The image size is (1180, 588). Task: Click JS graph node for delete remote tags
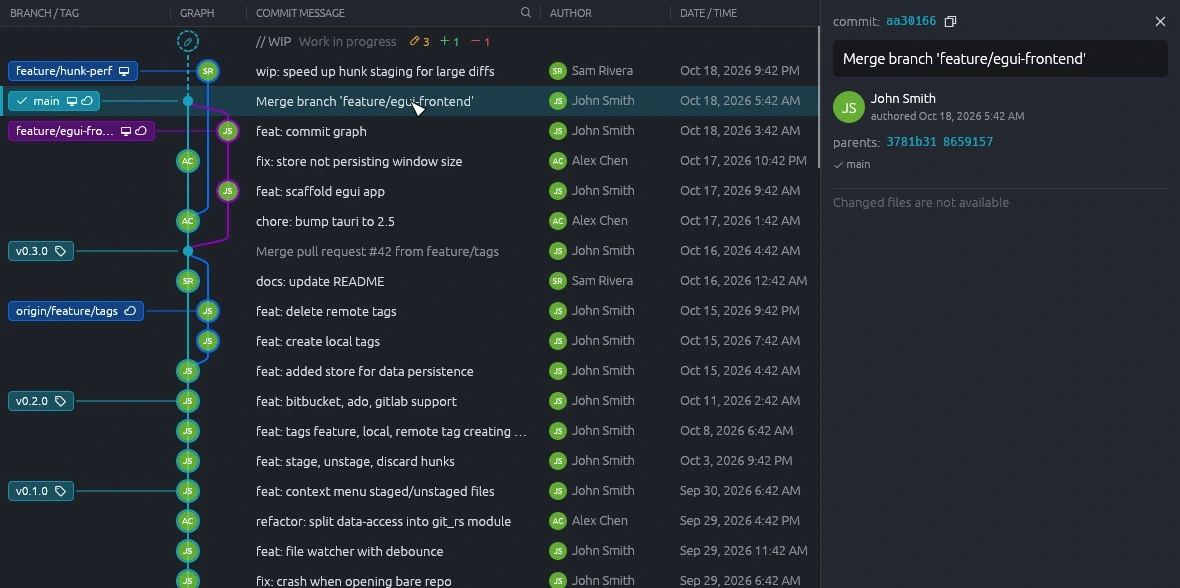[x=208, y=311]
